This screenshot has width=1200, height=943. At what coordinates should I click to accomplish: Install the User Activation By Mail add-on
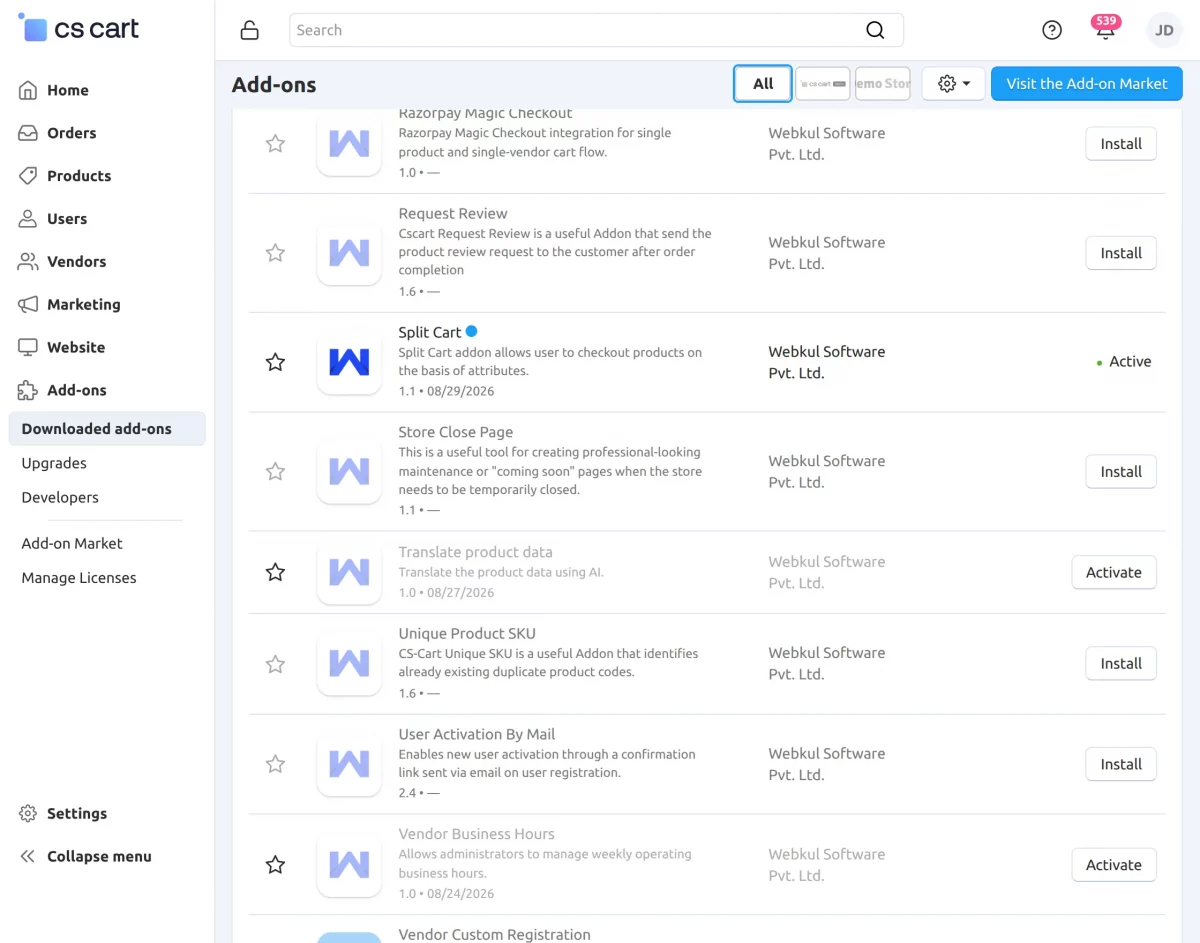[1121, 764]
